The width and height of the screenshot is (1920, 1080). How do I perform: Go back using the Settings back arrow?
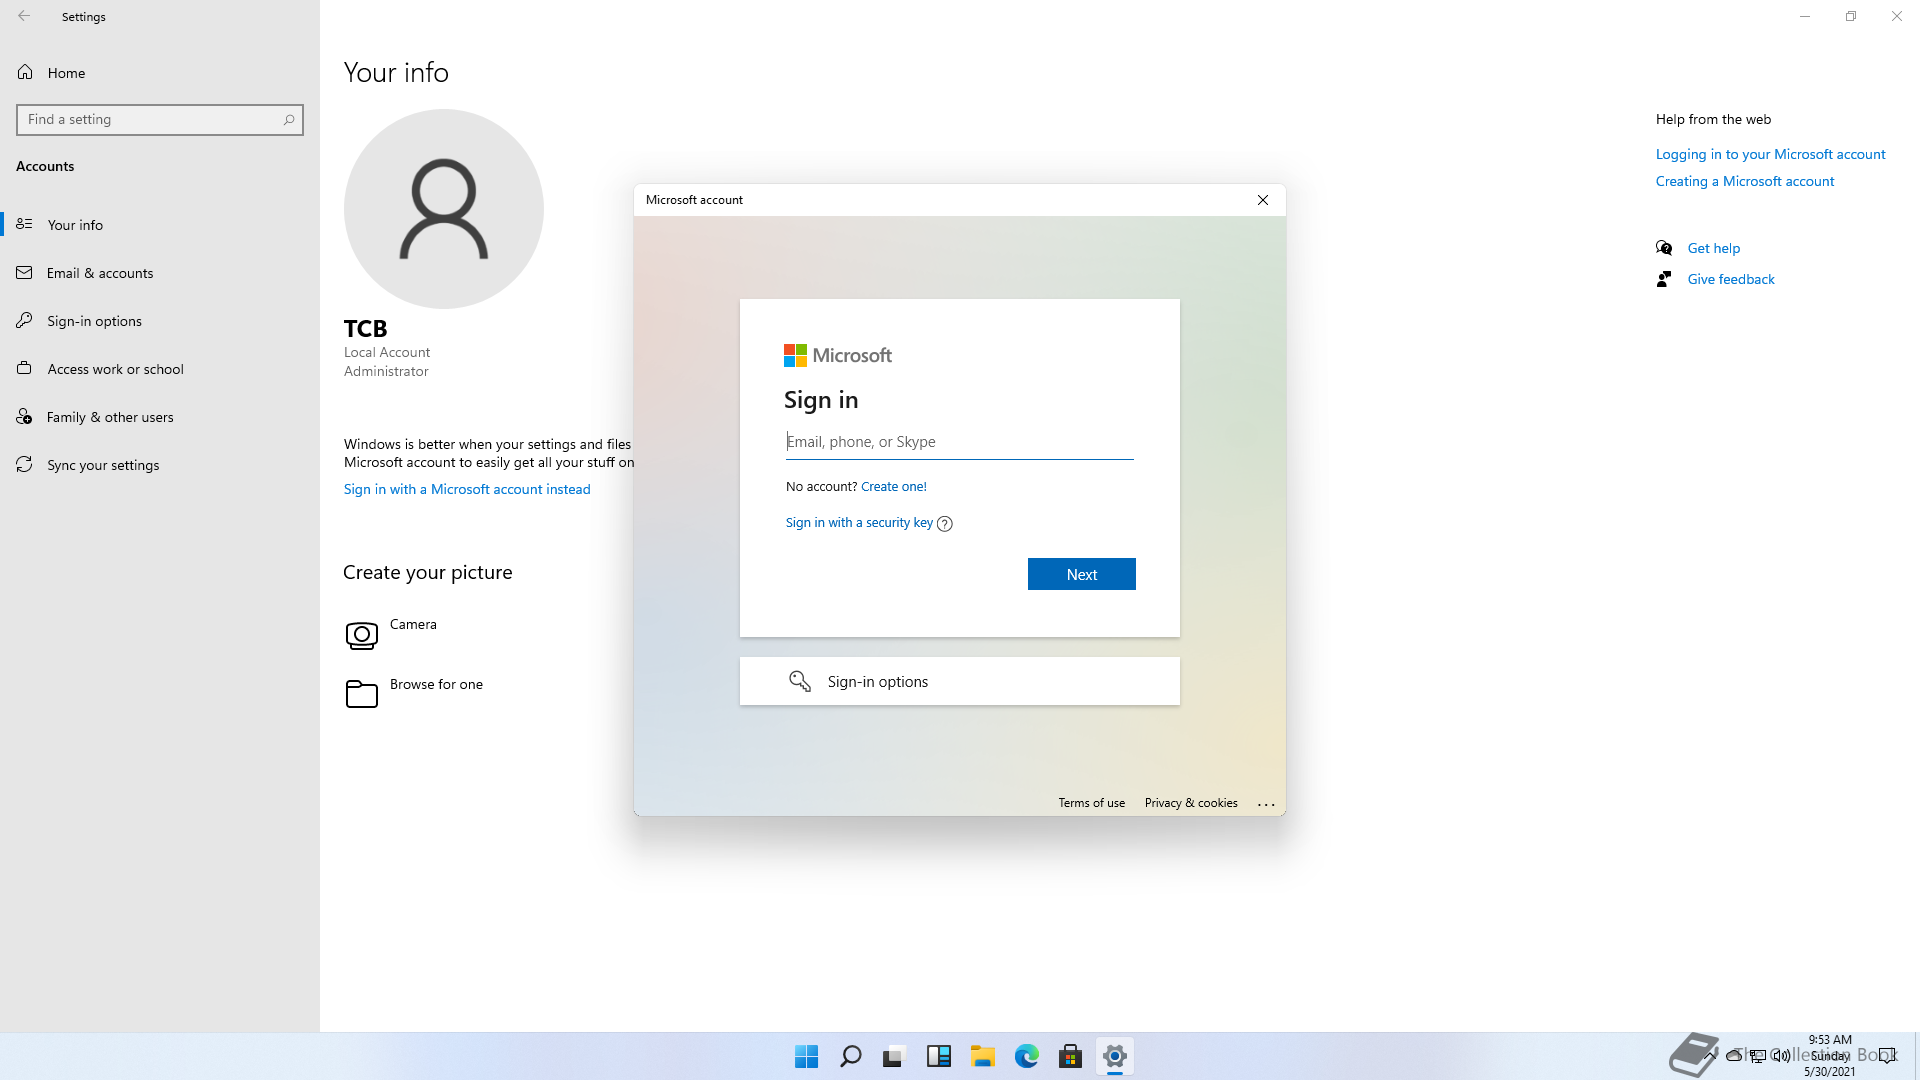24,16
